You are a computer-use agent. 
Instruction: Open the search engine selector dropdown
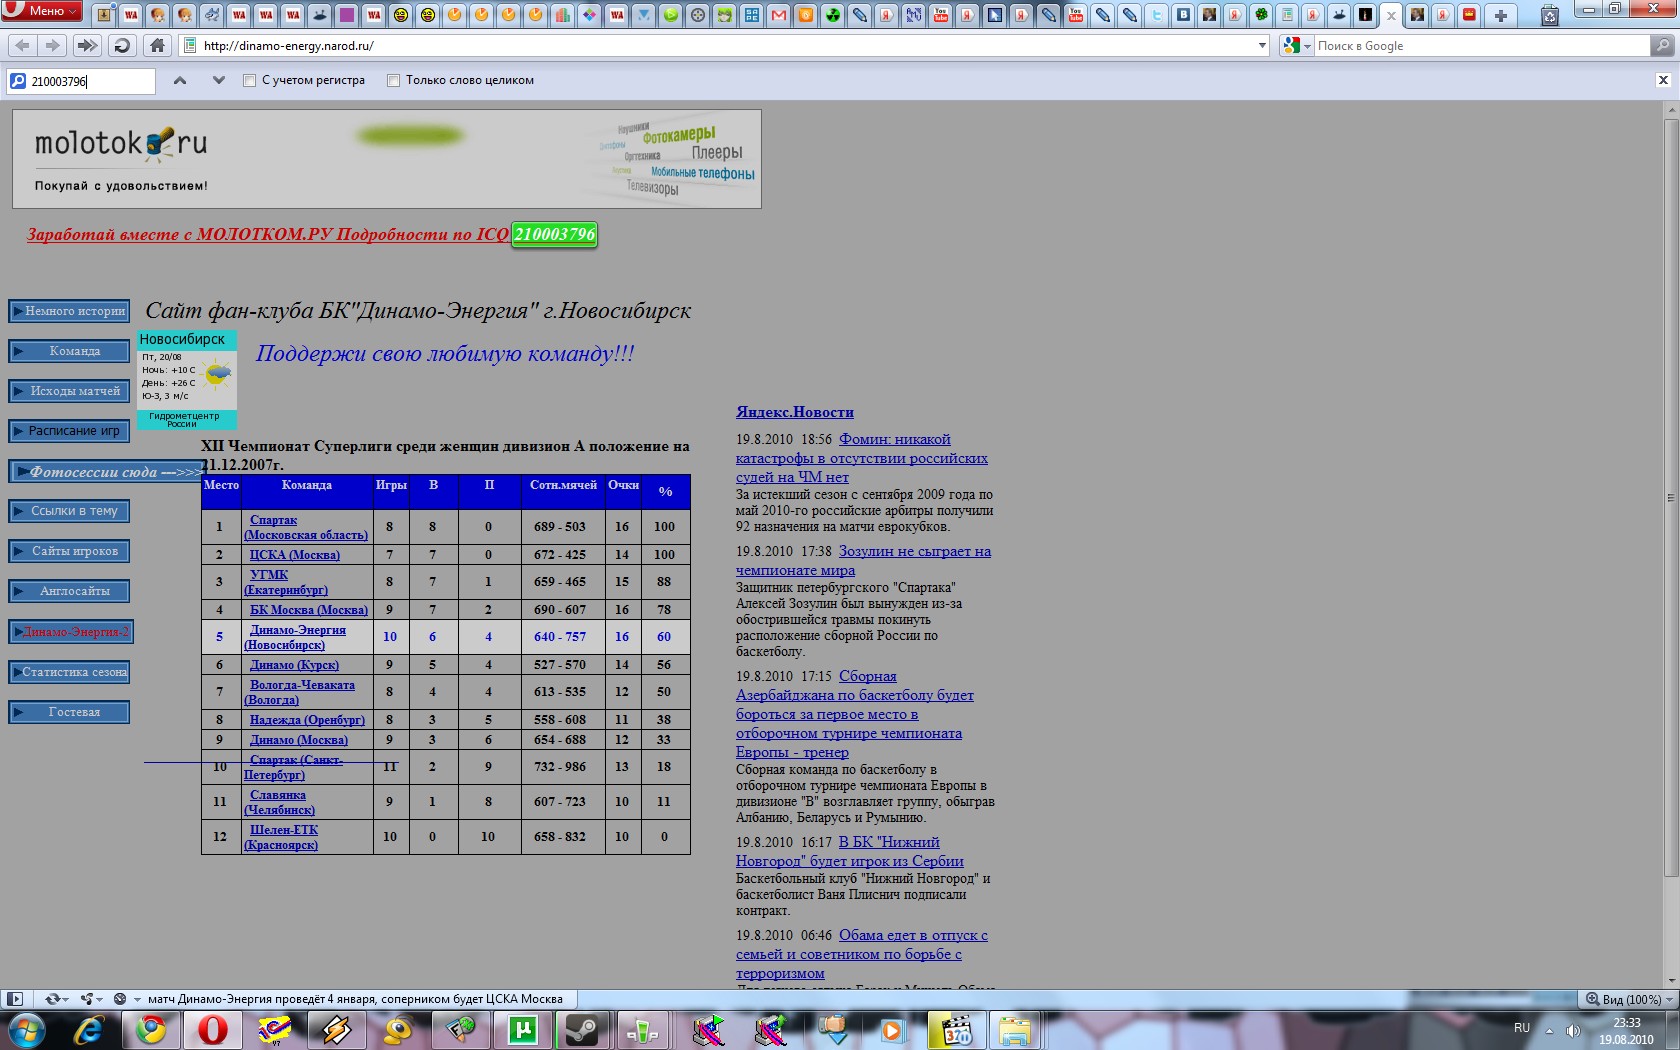point(1297,46)
